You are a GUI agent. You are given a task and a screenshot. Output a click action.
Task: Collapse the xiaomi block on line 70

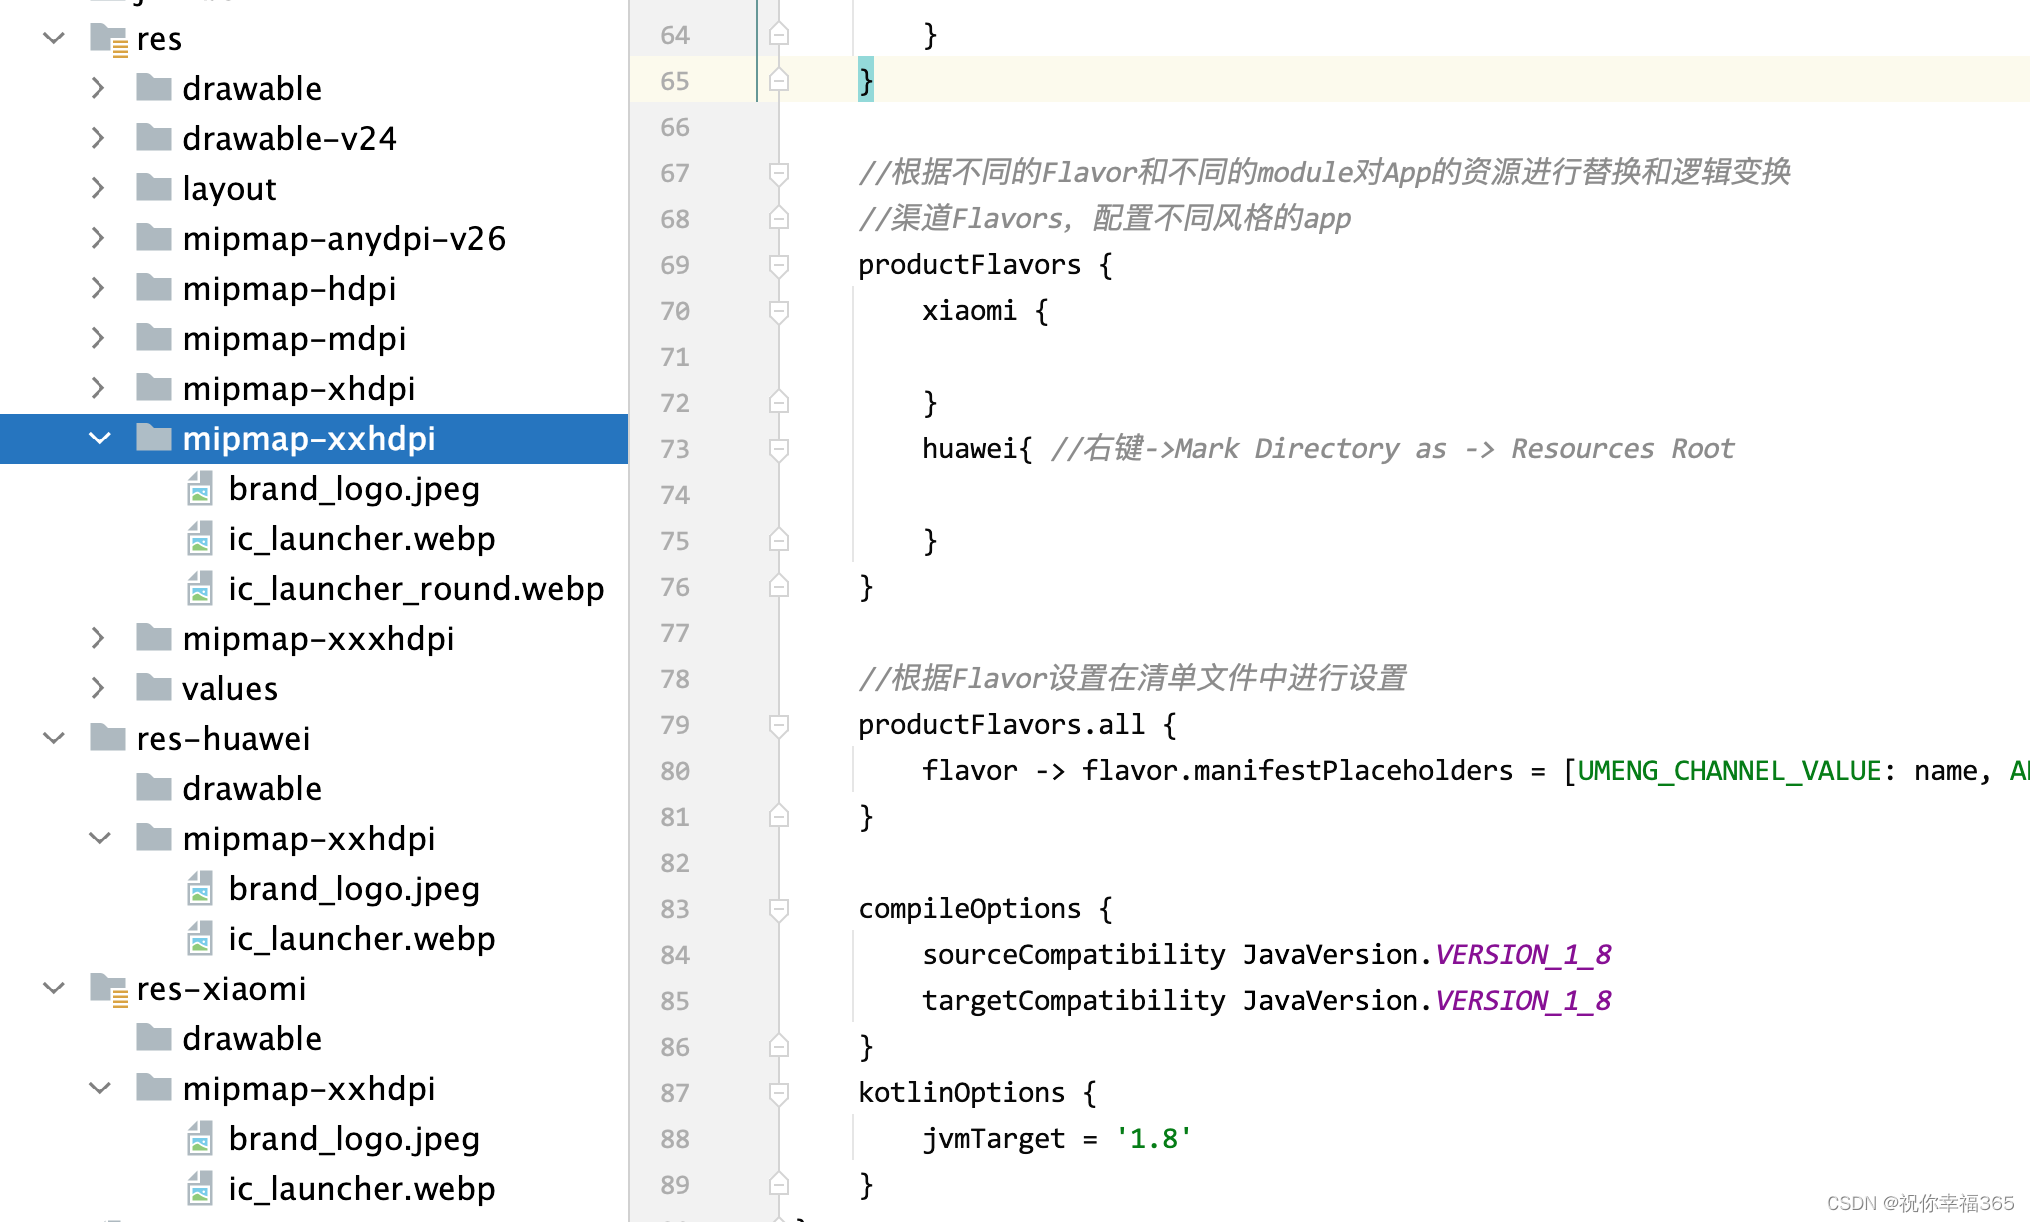pos(779,311)
